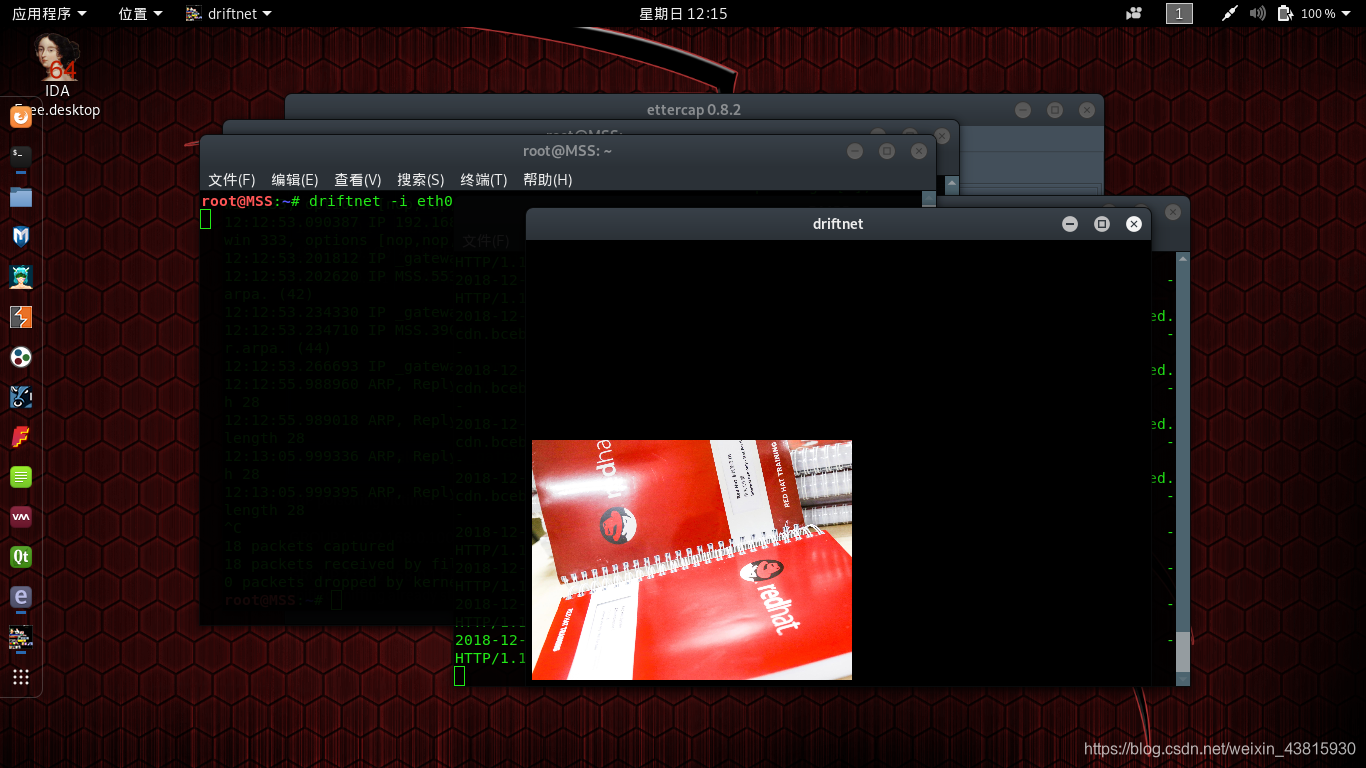Minimize the root@MSS: ~ terminal window
Viewport: 1366px width, 768px height.
pyautogui.click(x=855, y=151)
